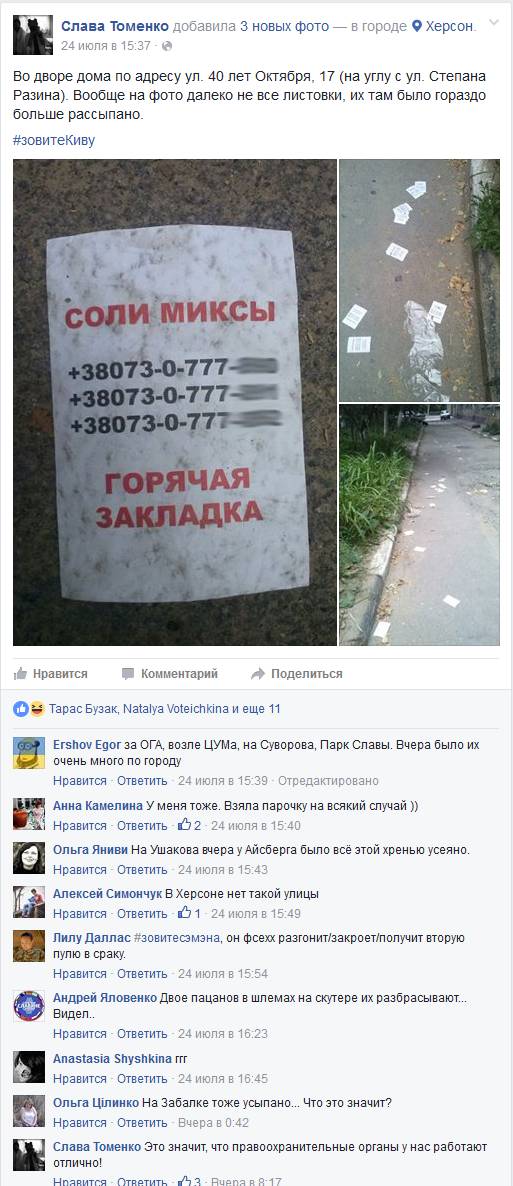Show who liked Алексей Симончук's comment
This screenshot has width=513, height=1186.
click(189, 914)
